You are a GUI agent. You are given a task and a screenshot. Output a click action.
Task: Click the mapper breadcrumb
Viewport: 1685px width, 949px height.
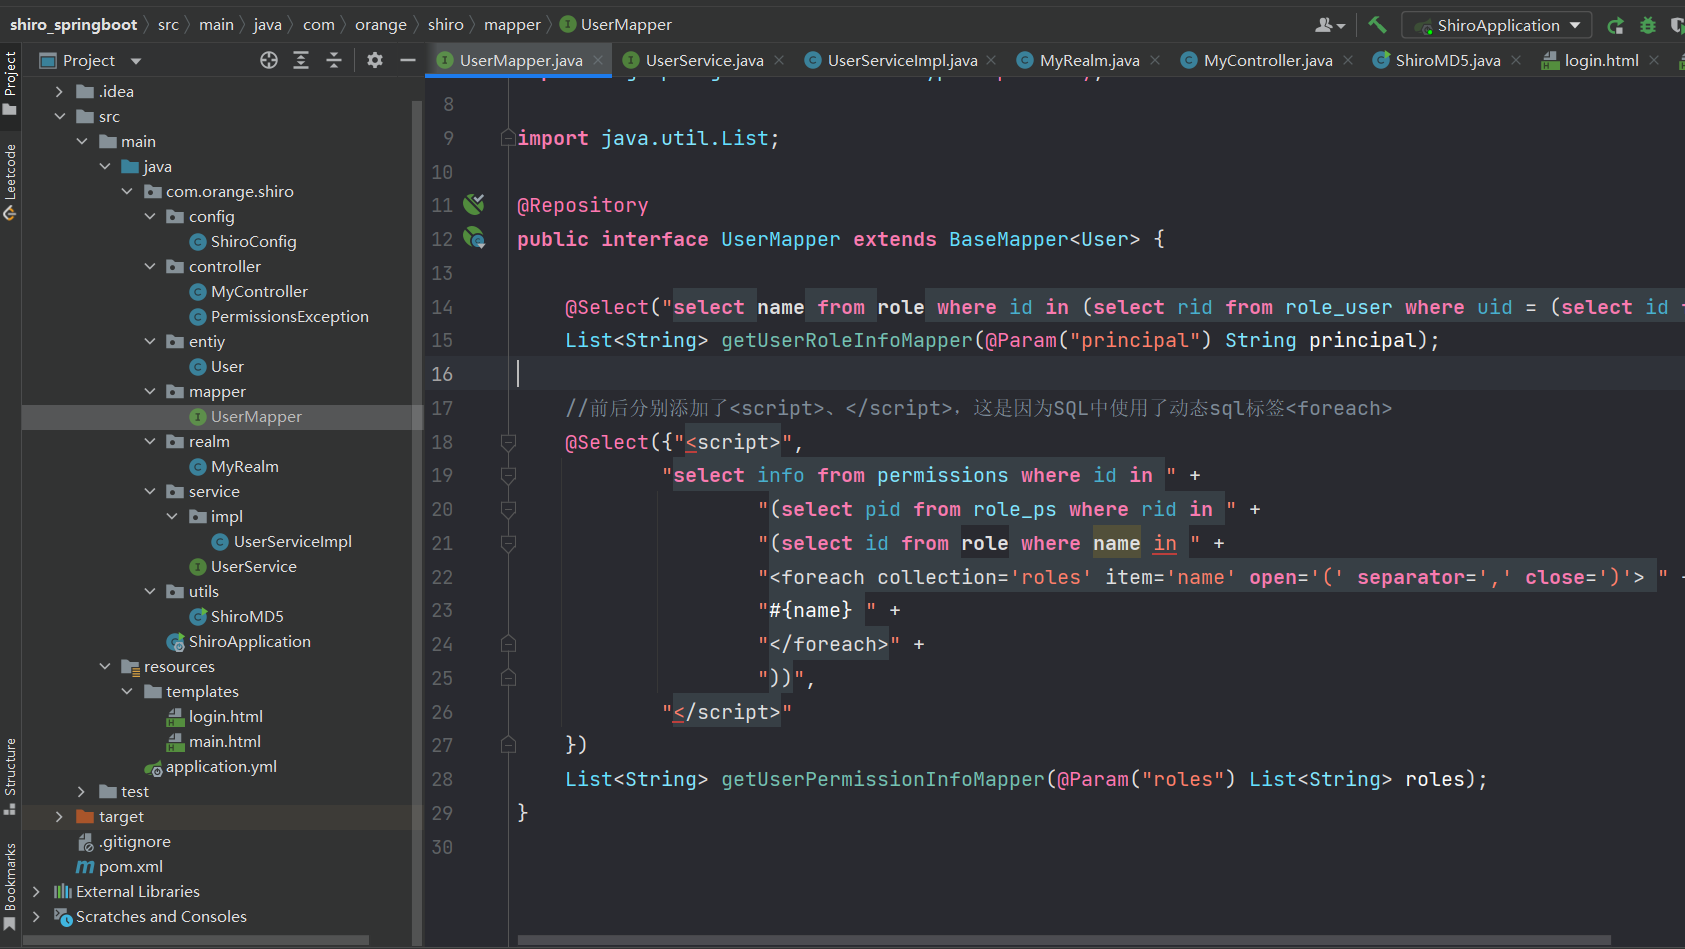tap(512, 24)
